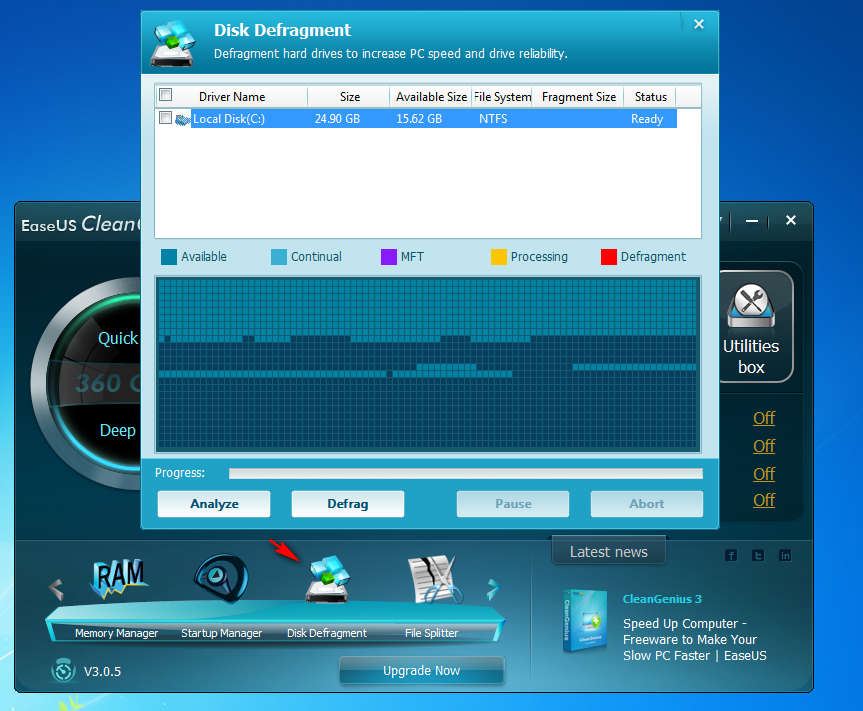Click the Twitter icon
The image size is (863, 711).
tap(758, 555)
